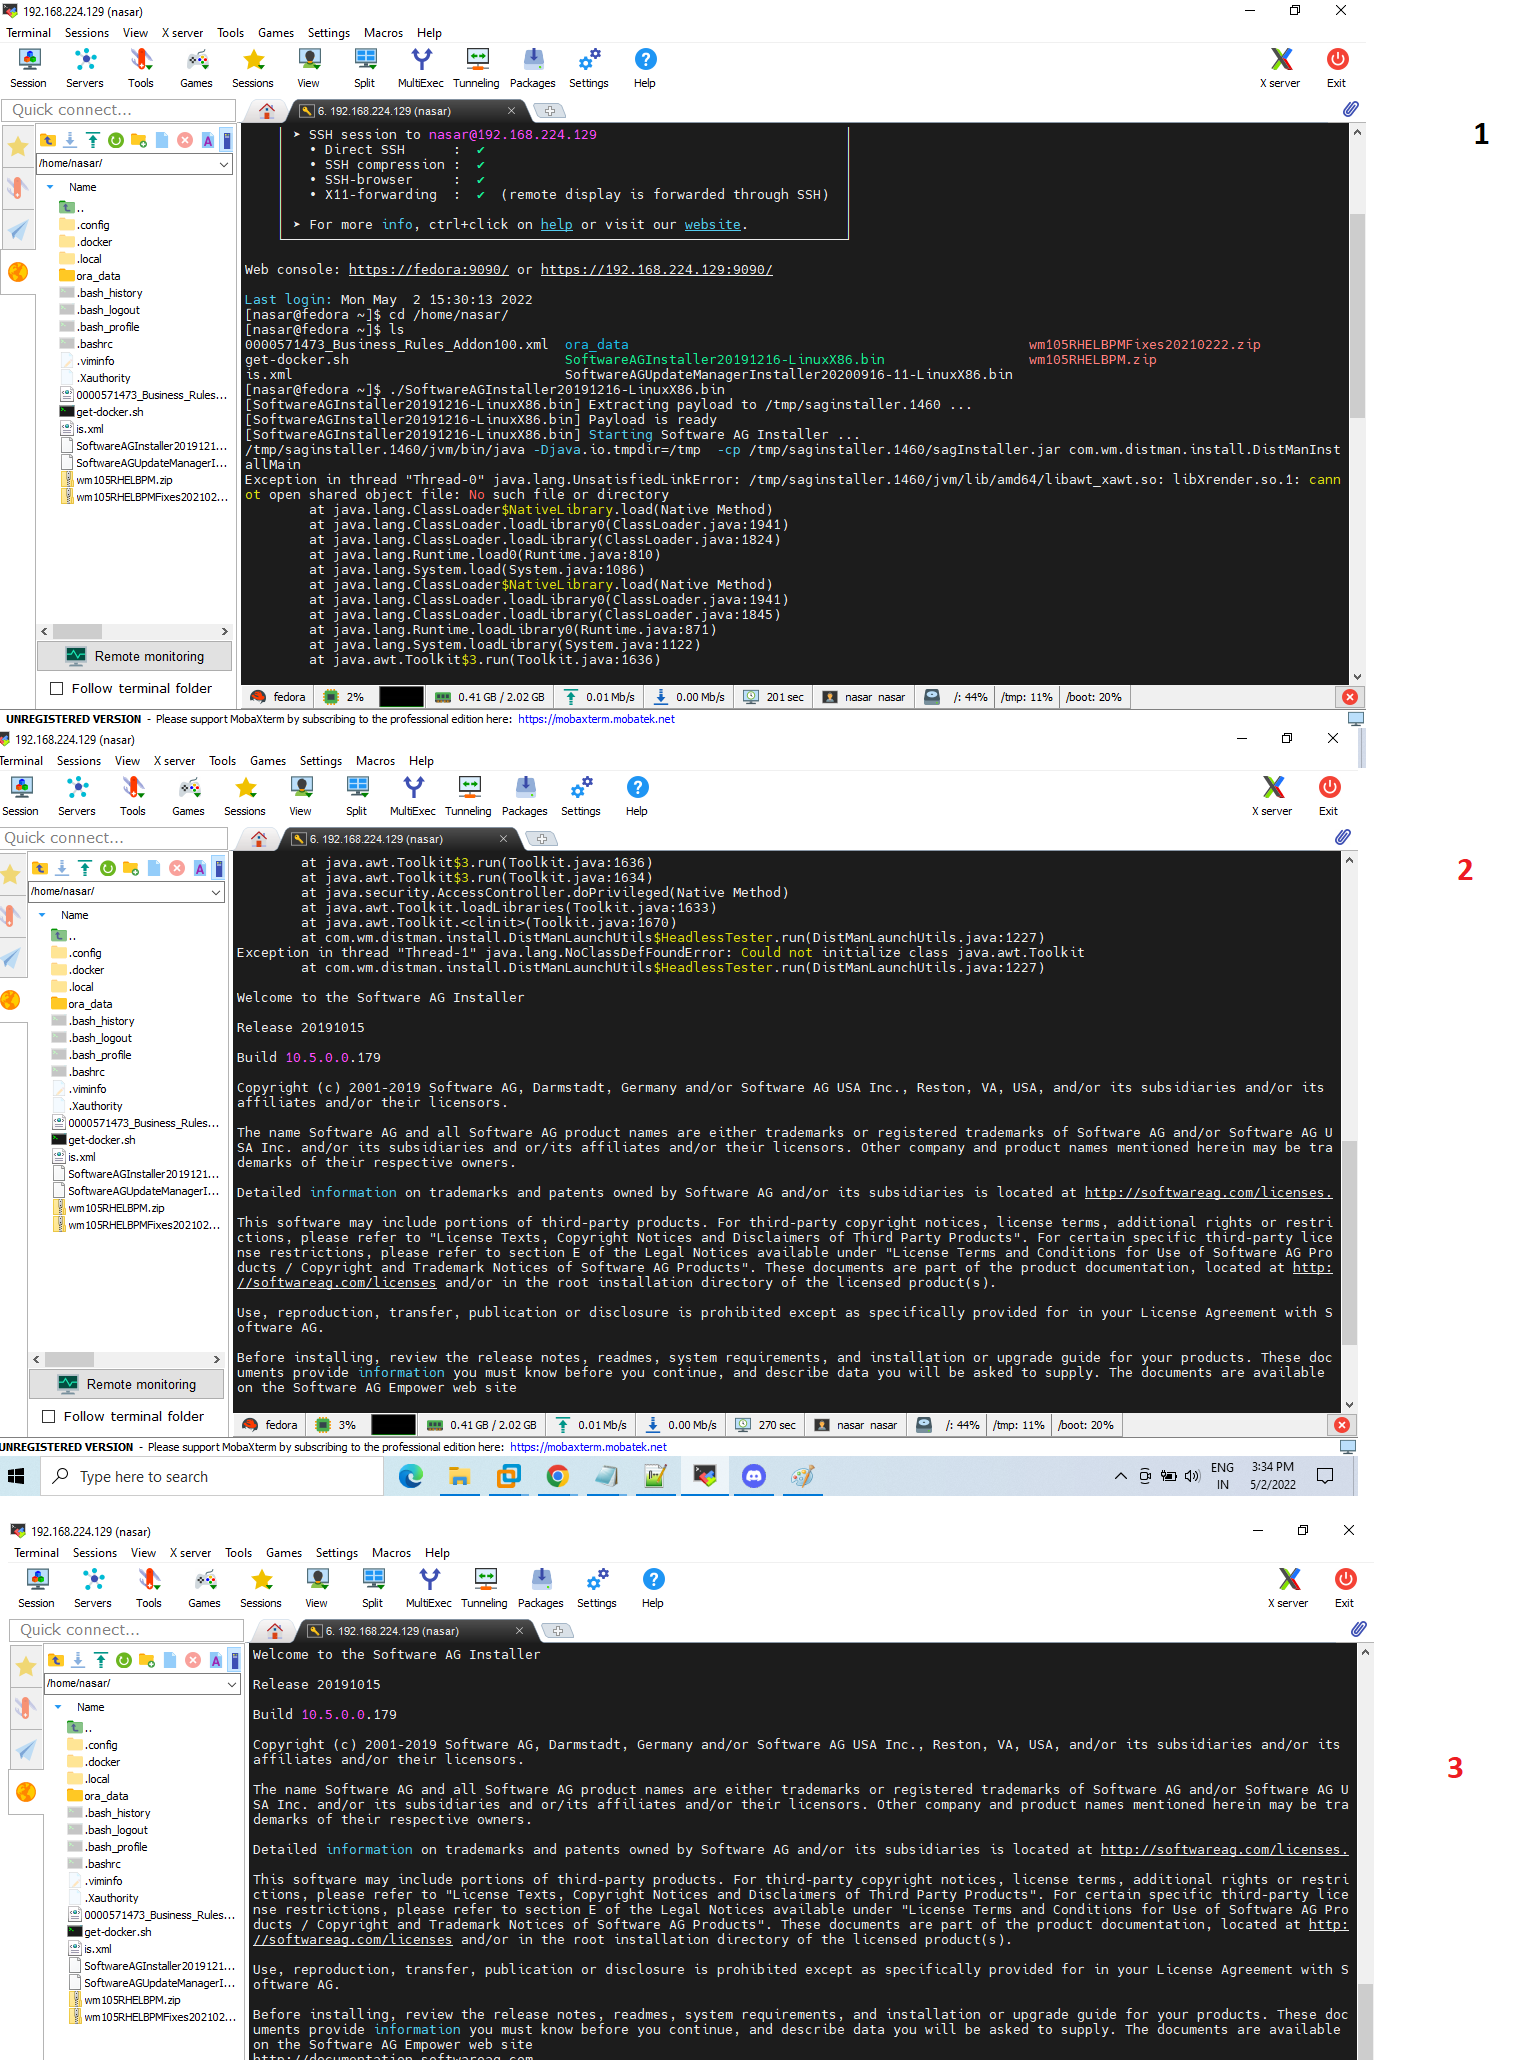Open Packages in the top window toolbar
The height and width of the screenshot is (2060, 1536).
[533, 68]
